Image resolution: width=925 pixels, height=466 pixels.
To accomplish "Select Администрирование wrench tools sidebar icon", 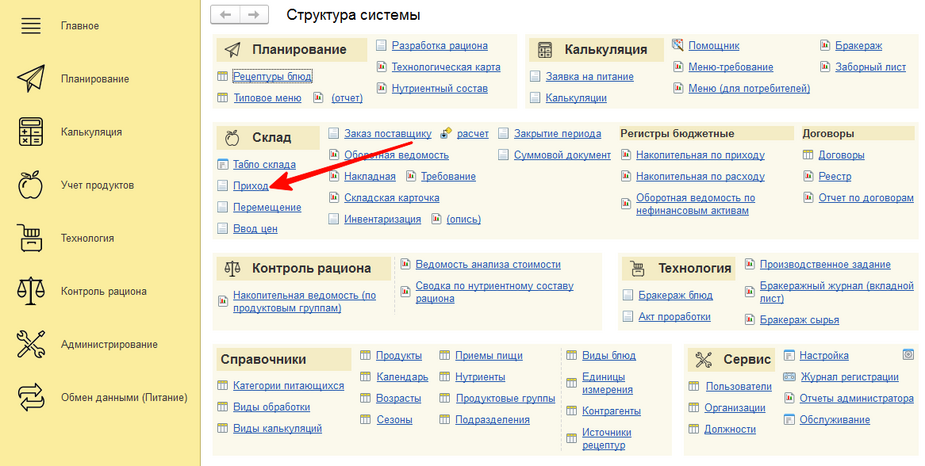I will click(x=31, y=344).
